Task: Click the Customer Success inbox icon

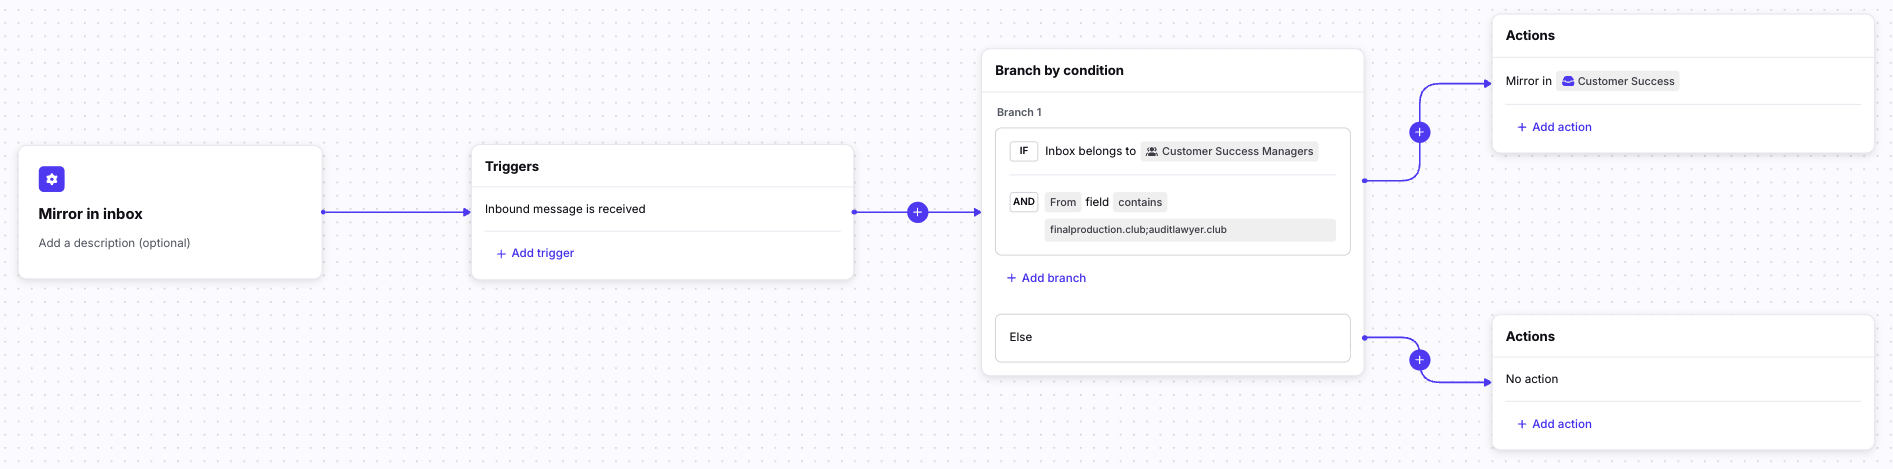Action: coord(1568,82)
